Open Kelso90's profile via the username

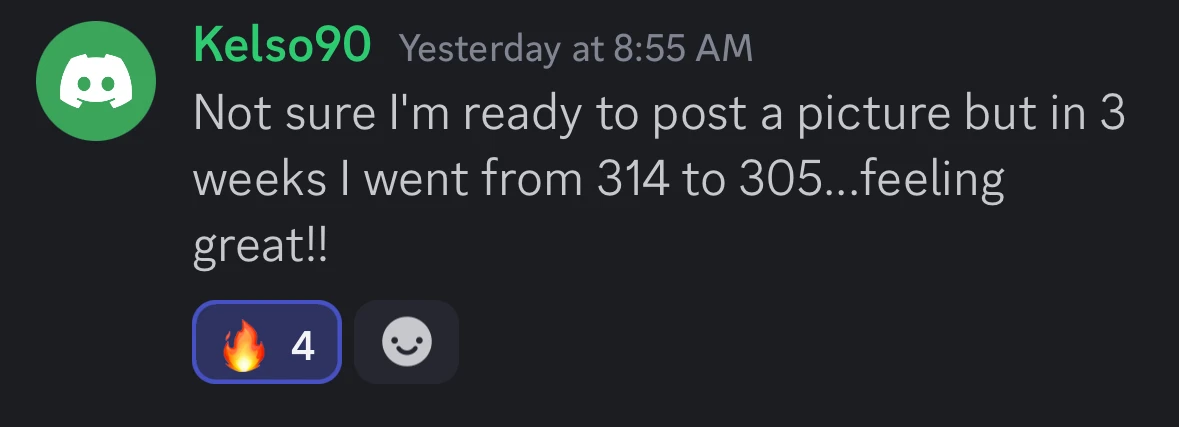[x=283, y=45]
